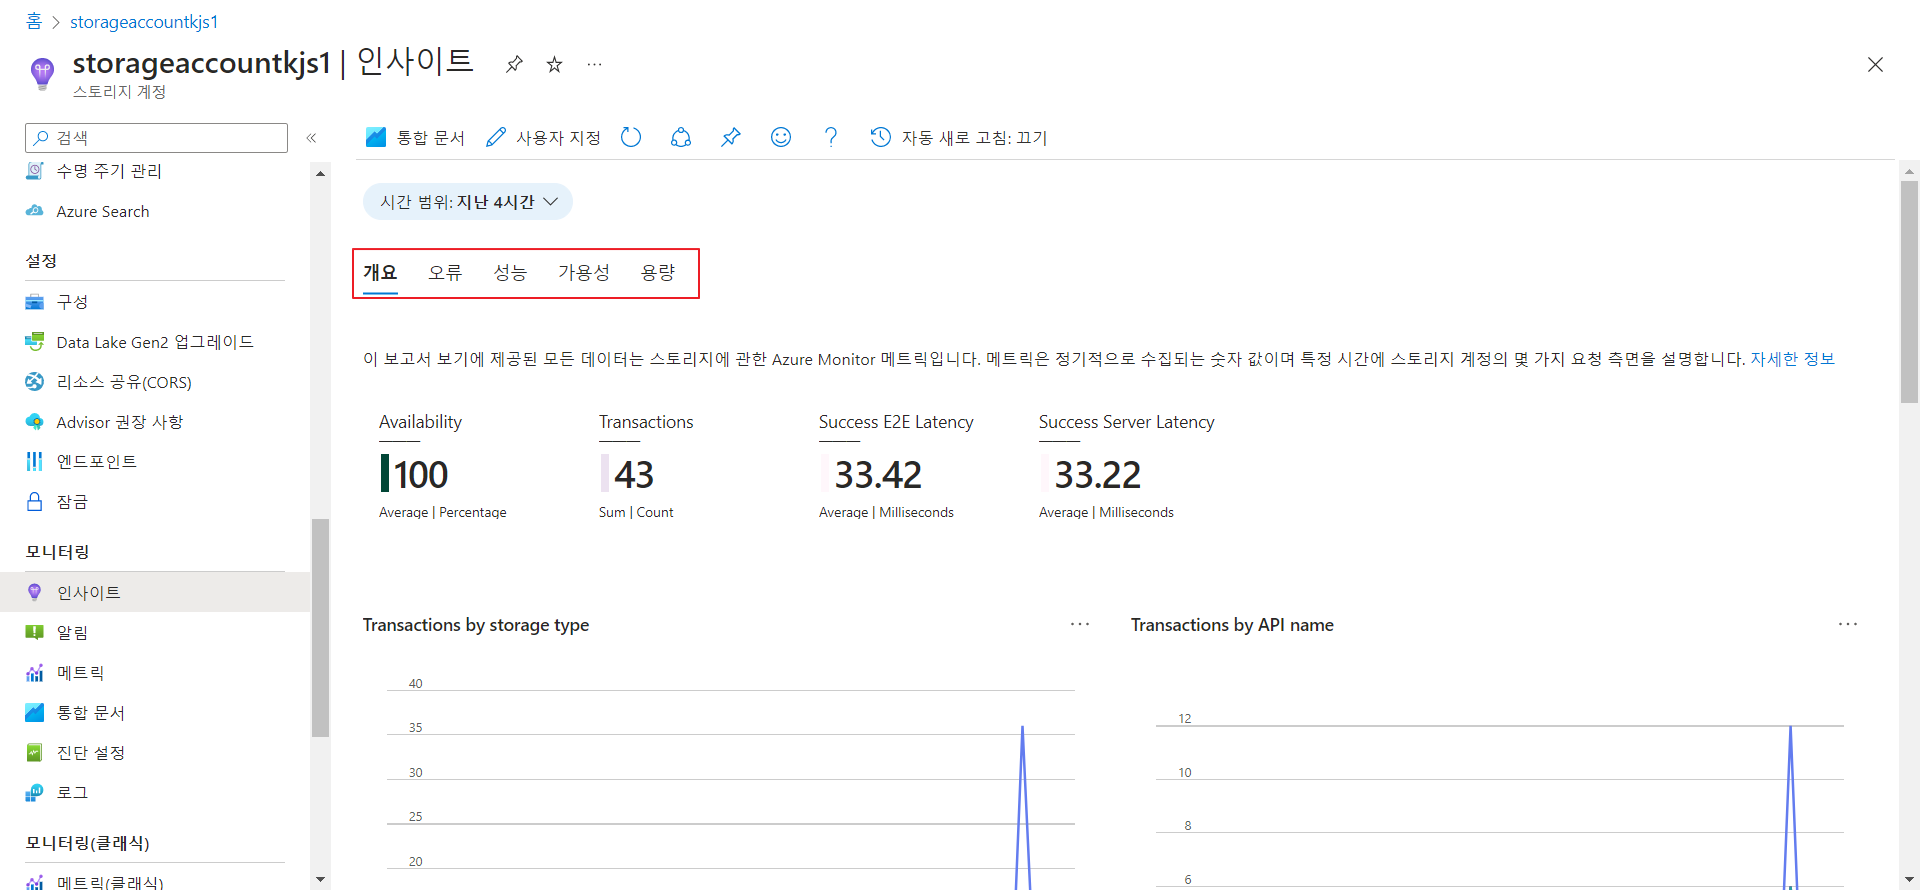This screenshot has height=890, width=1920.
Task: Switch to the 용량 tab
Action: click(658, 272)
